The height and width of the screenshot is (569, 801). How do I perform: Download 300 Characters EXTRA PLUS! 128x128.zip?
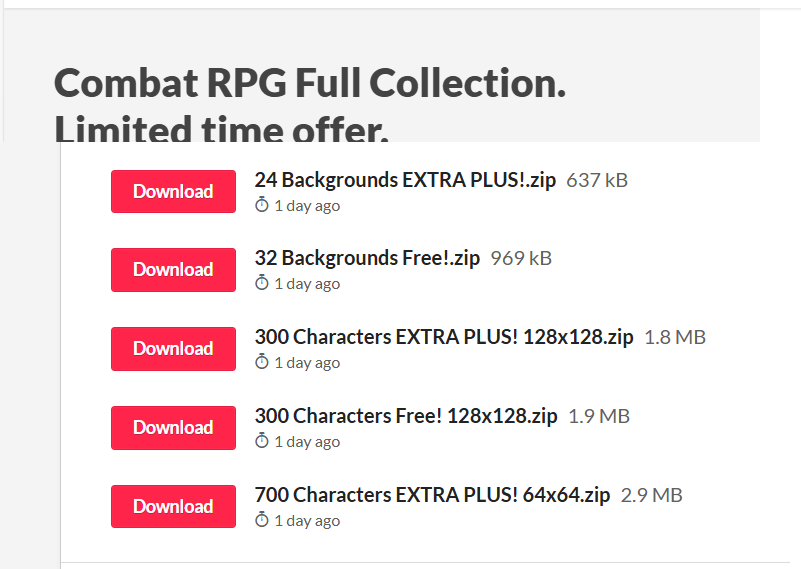pos(173,349)
